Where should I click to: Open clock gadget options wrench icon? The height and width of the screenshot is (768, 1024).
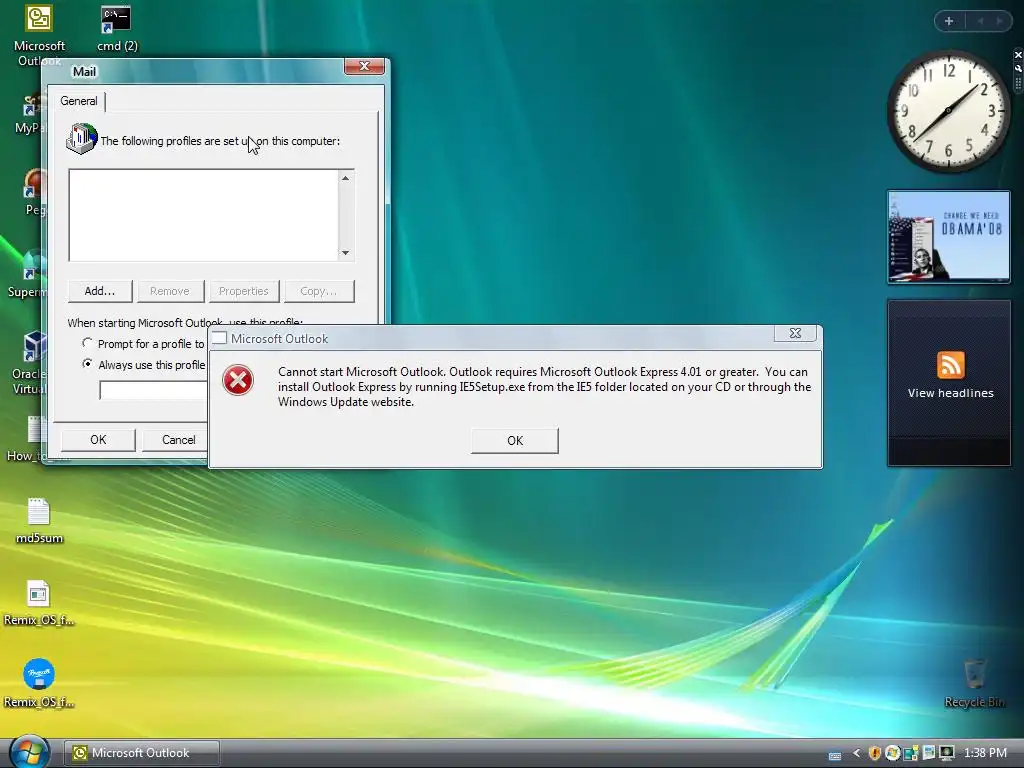(x=1018, y=68)
